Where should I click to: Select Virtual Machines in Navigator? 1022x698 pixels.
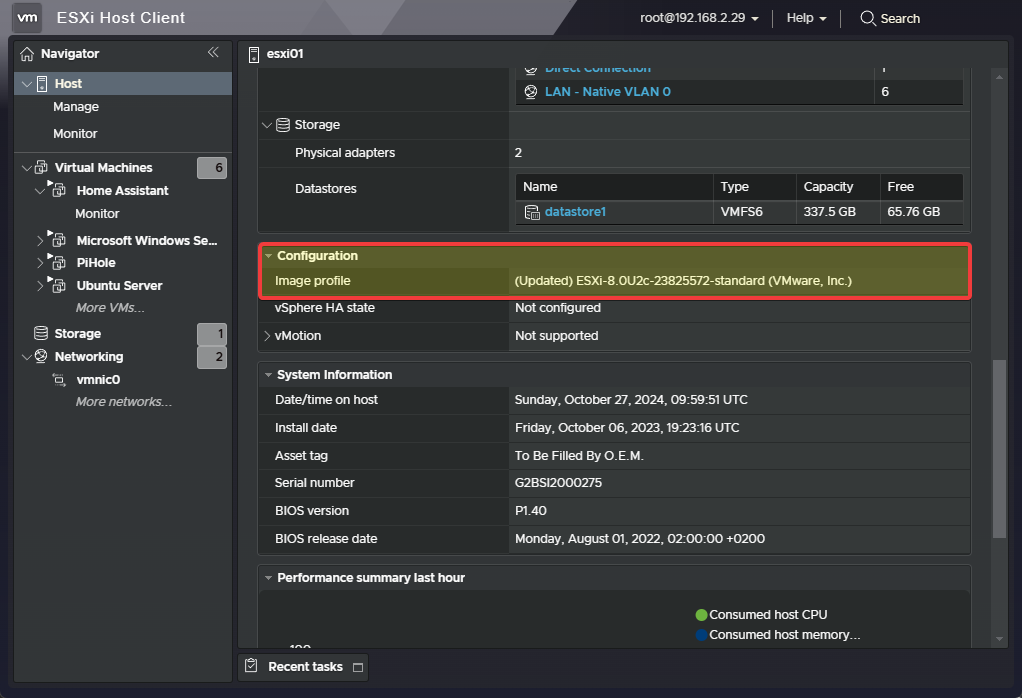[x=104, y=167]
